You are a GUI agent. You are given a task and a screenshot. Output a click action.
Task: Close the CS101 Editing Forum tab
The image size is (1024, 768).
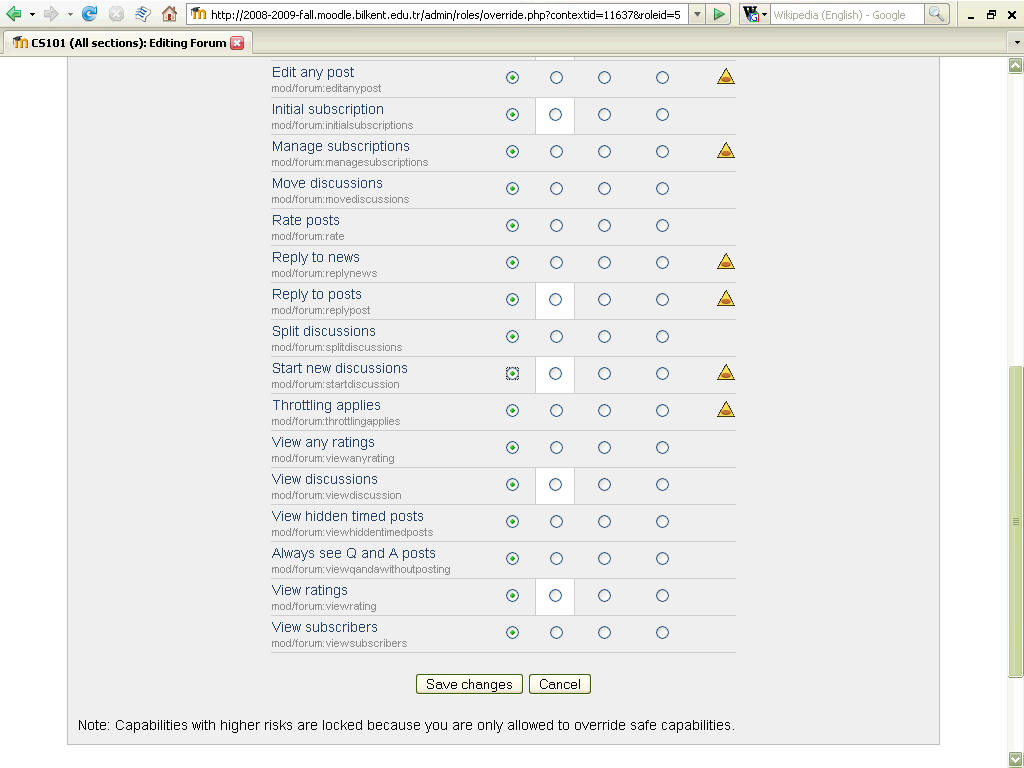[238, 43]
